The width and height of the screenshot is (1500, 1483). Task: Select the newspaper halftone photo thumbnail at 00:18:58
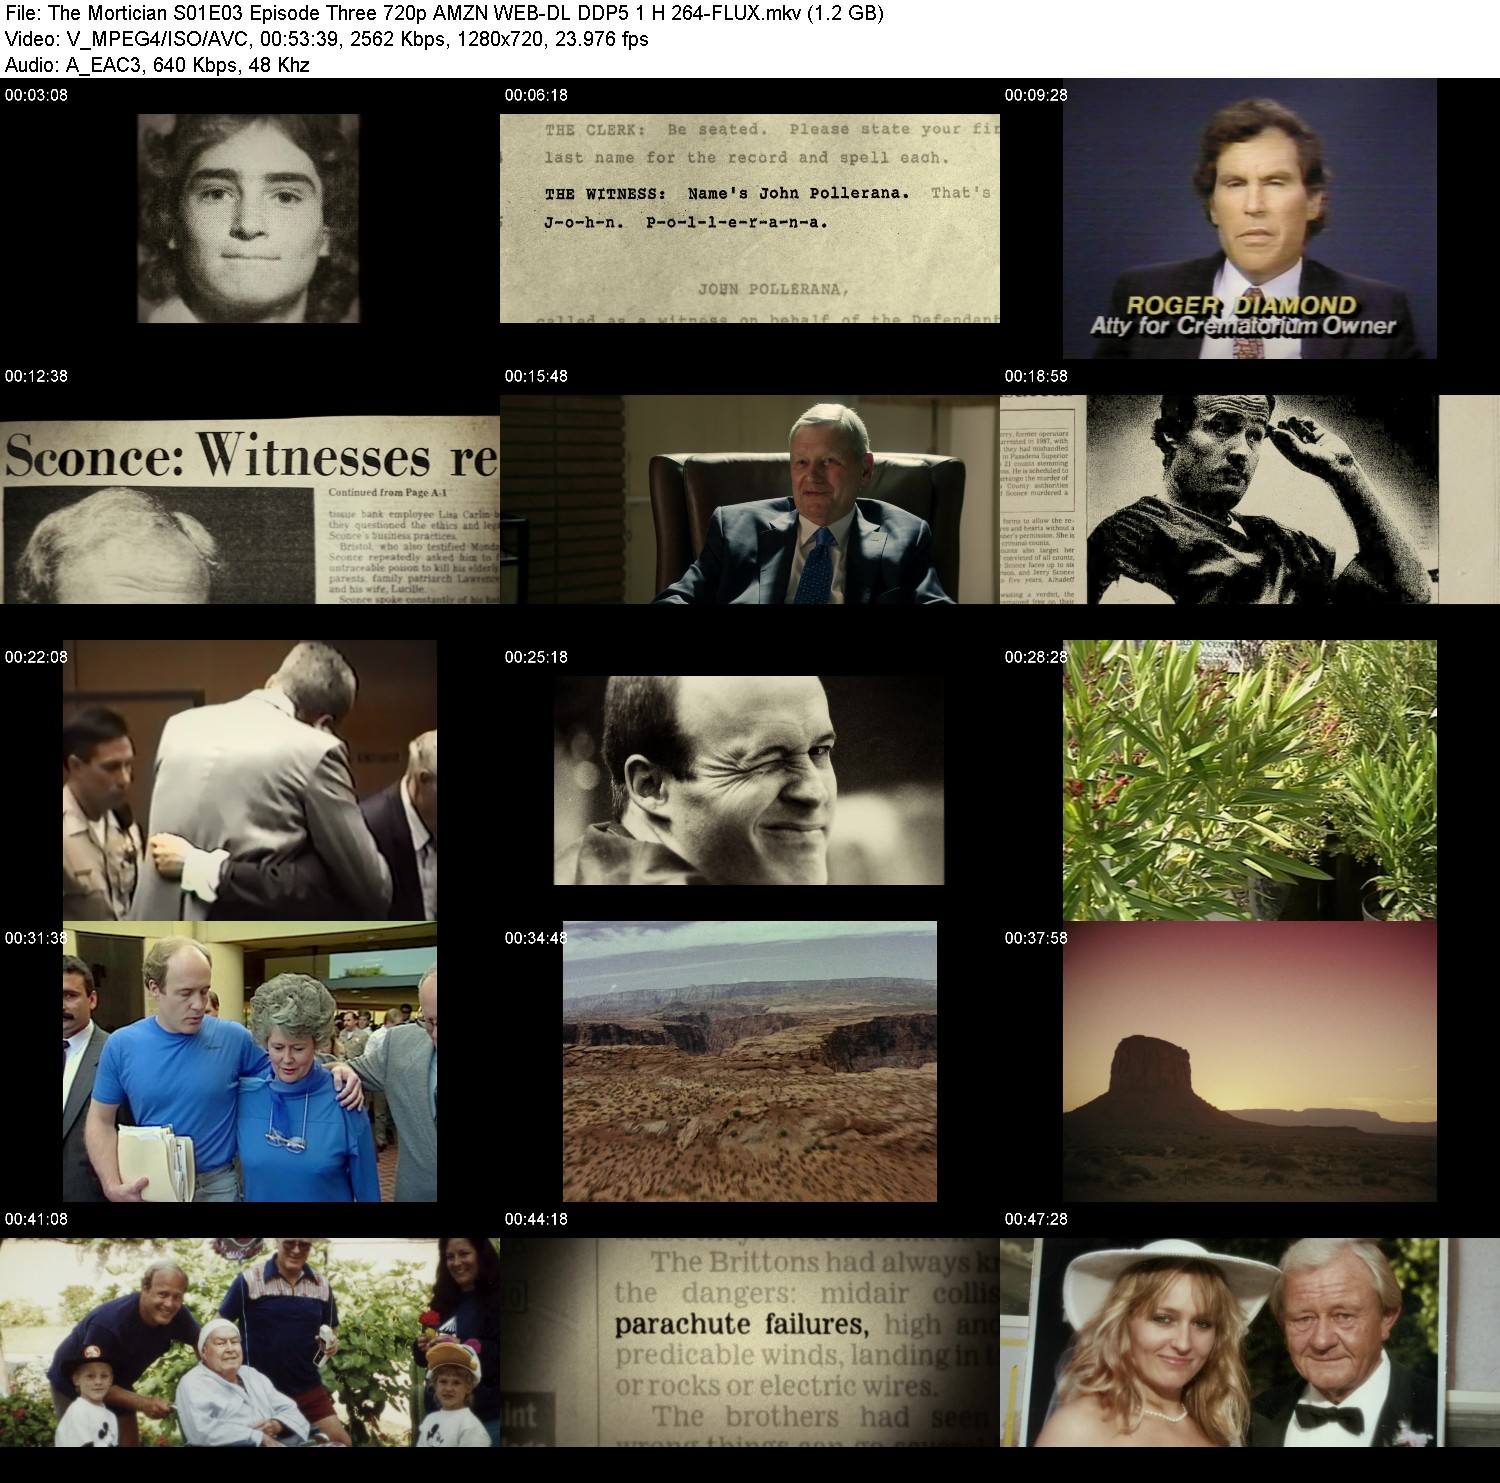pyautogui.click(x=1250, y=499)
